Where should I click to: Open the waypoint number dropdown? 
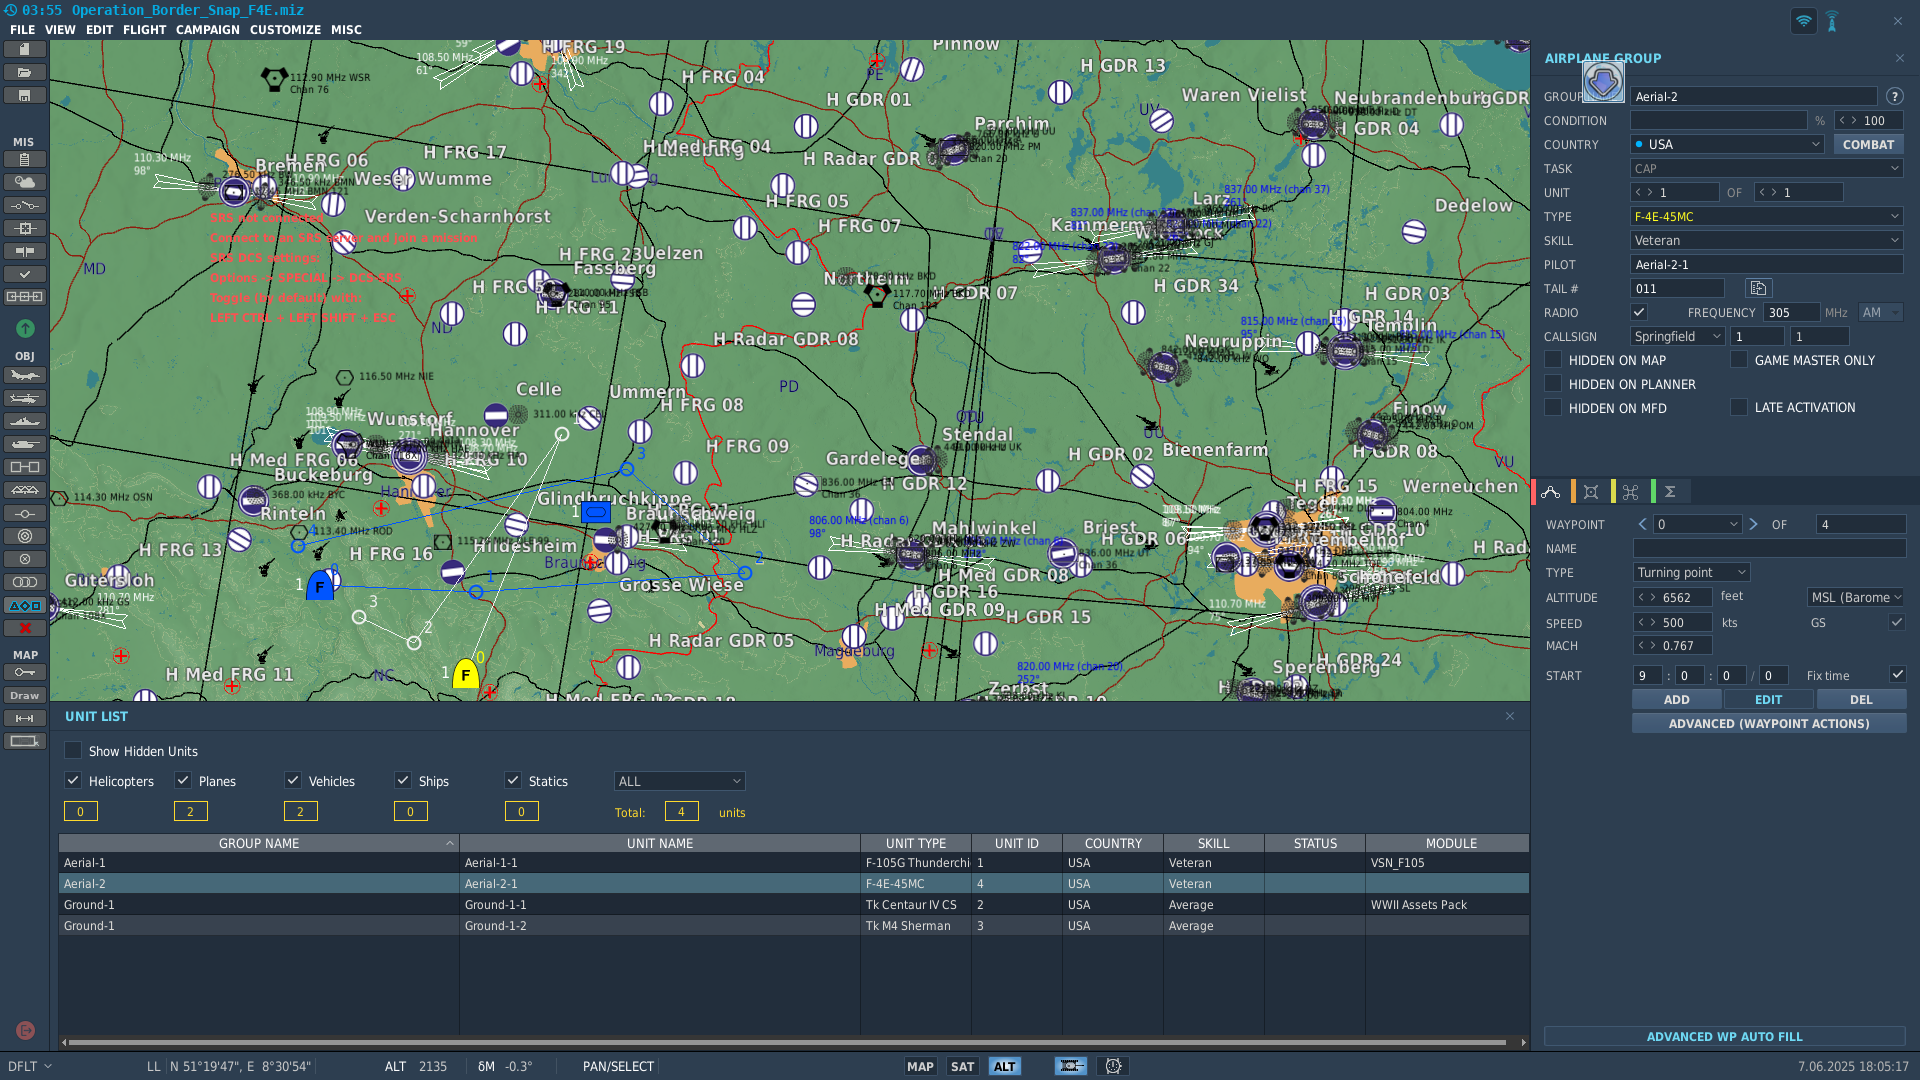(x=1698, y=524)
